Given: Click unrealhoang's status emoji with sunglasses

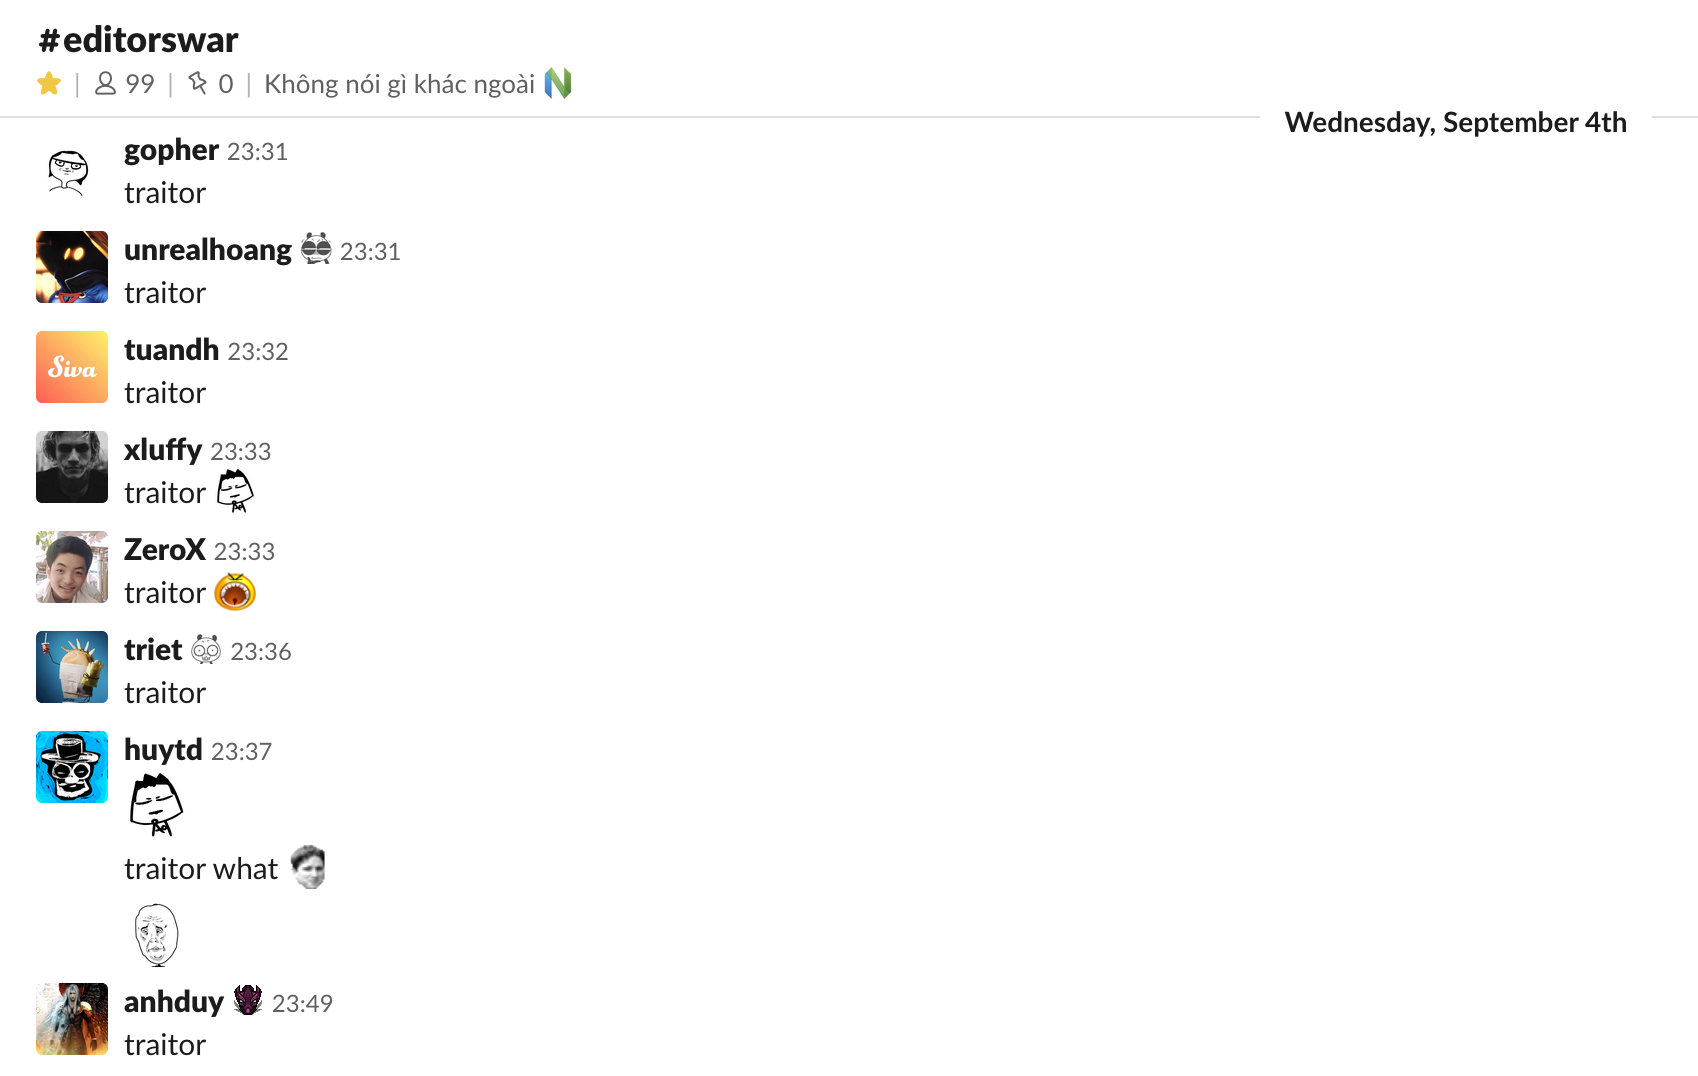Looking at the screenshot, I should click(316, 249).
